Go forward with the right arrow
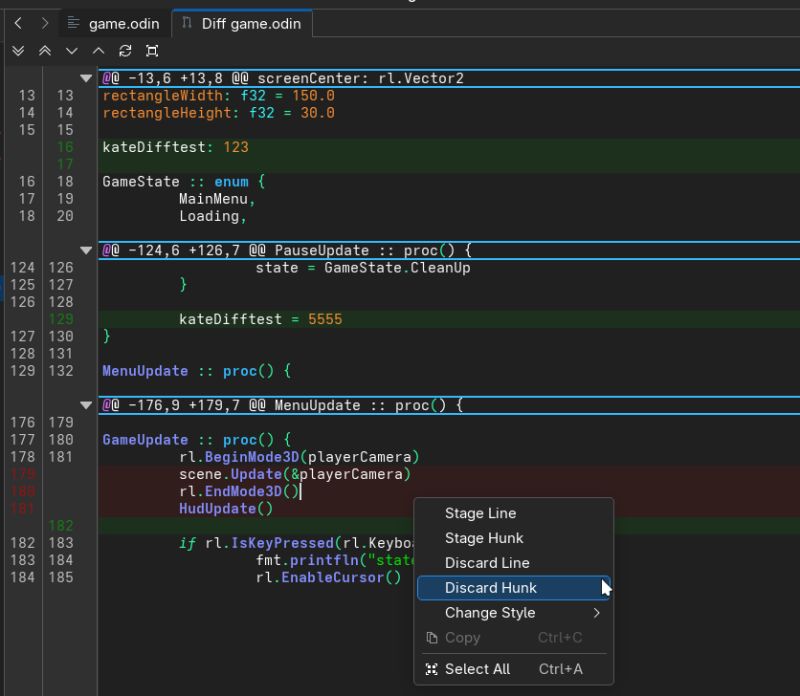The width and height of the screenshot is (800, 696). [45, 23]
